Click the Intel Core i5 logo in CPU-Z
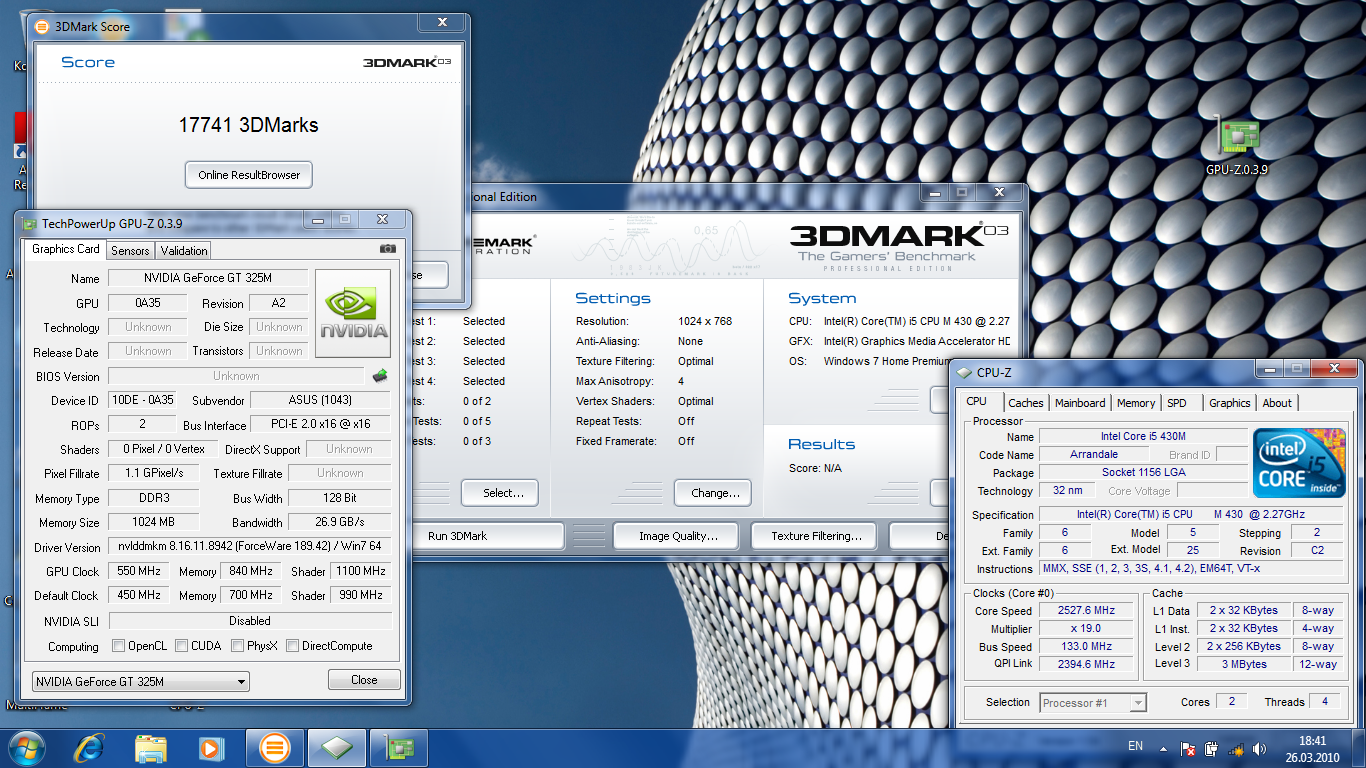The height and width of the screenshot is (768, 1366). (1299, 463)
